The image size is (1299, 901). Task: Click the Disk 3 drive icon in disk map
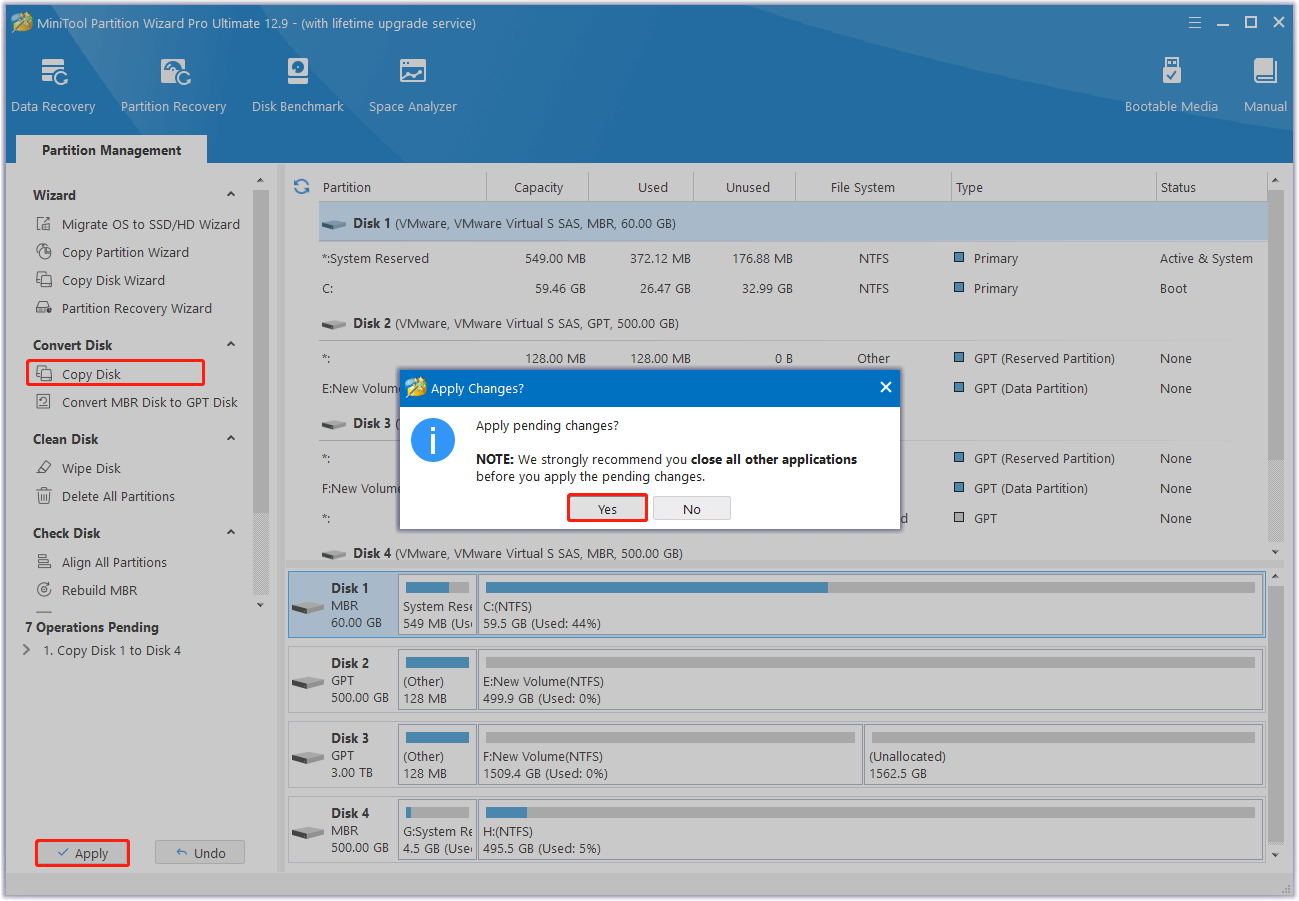point(307,756)
